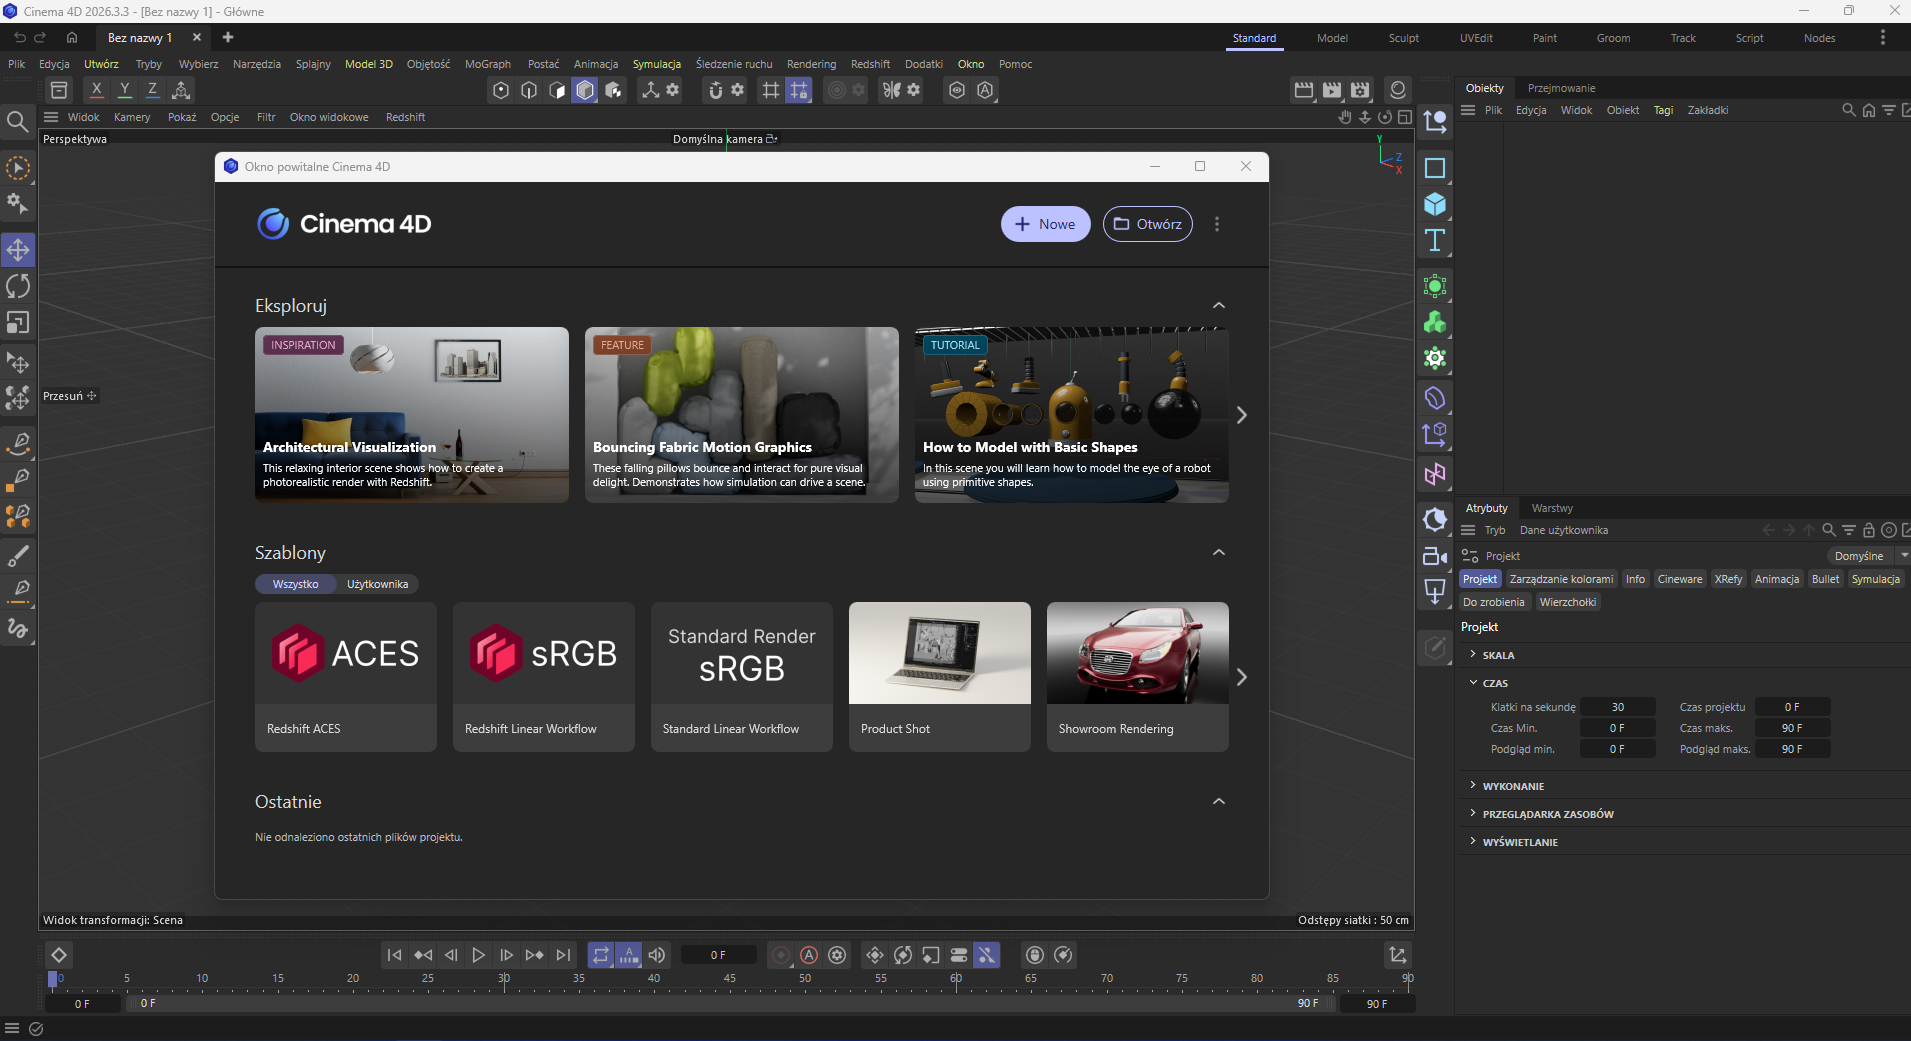Toggle loop playback in timeline
Screen dimensions: 1911x1041
[x=600, y=955]
